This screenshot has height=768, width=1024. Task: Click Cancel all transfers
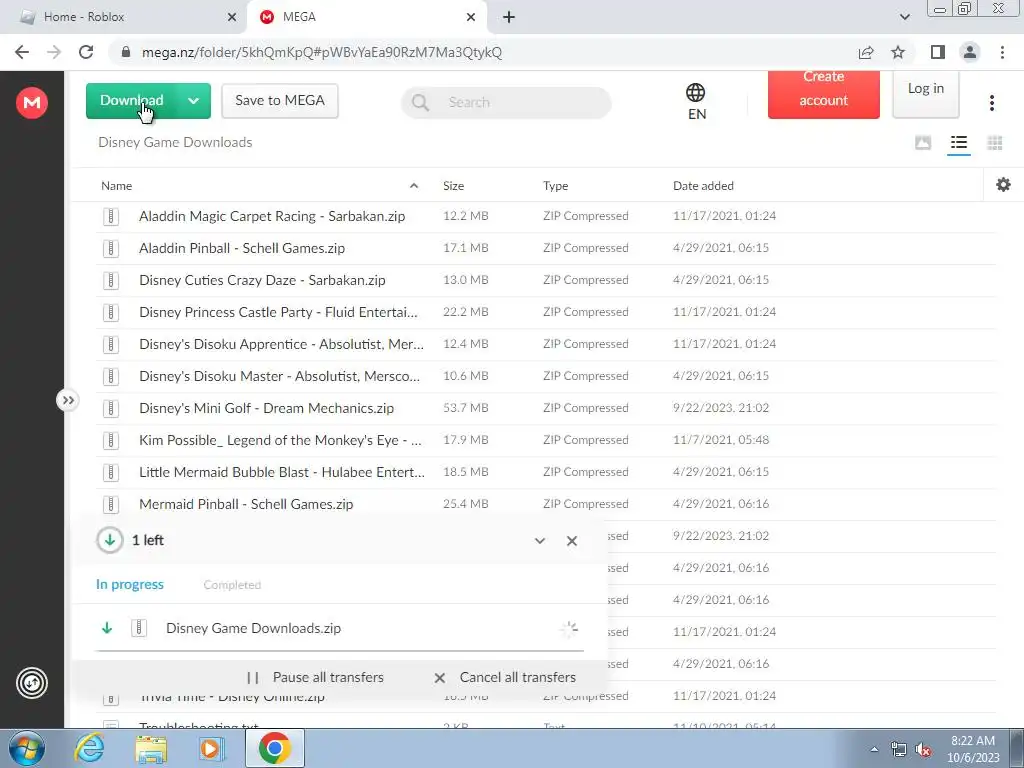(x=505, y=677)
